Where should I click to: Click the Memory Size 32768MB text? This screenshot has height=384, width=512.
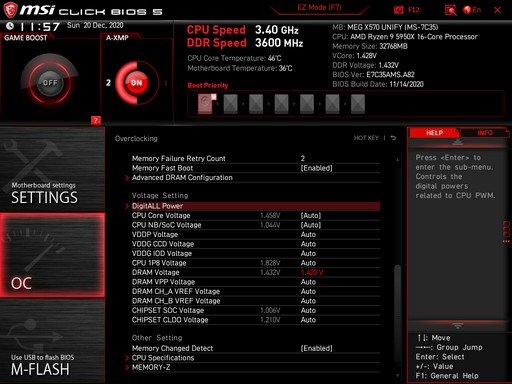point(370,46)
